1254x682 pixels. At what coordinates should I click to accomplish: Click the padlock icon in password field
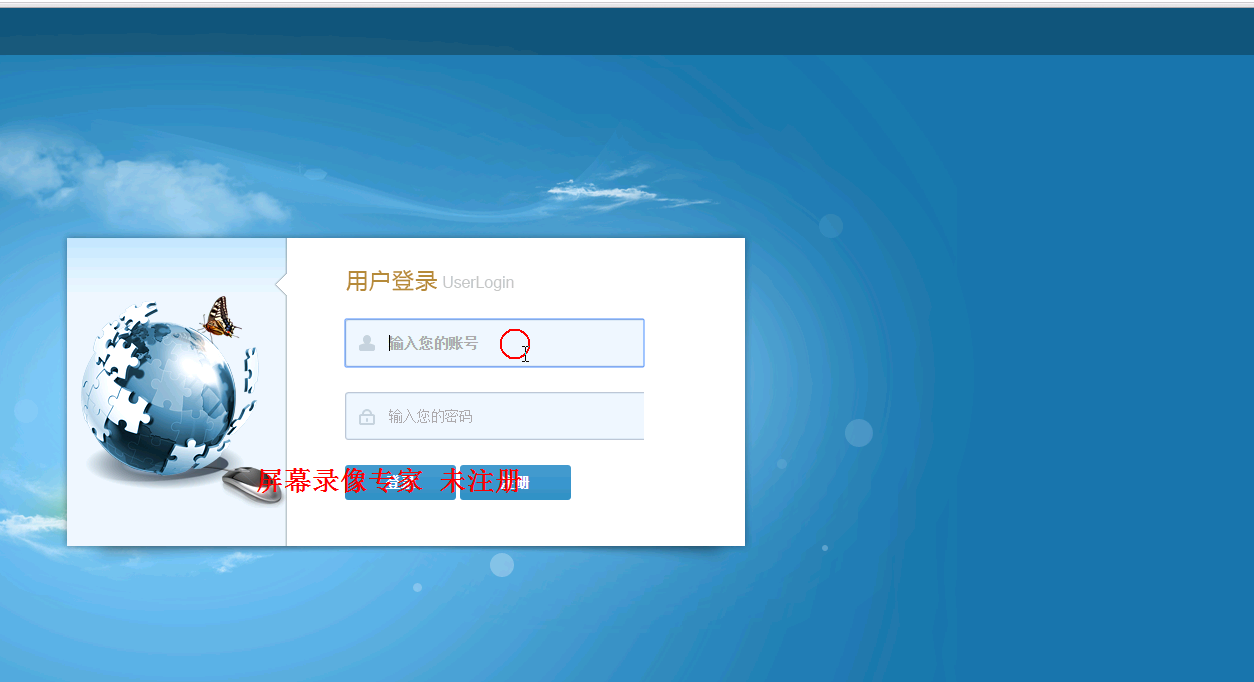(367, 417)
